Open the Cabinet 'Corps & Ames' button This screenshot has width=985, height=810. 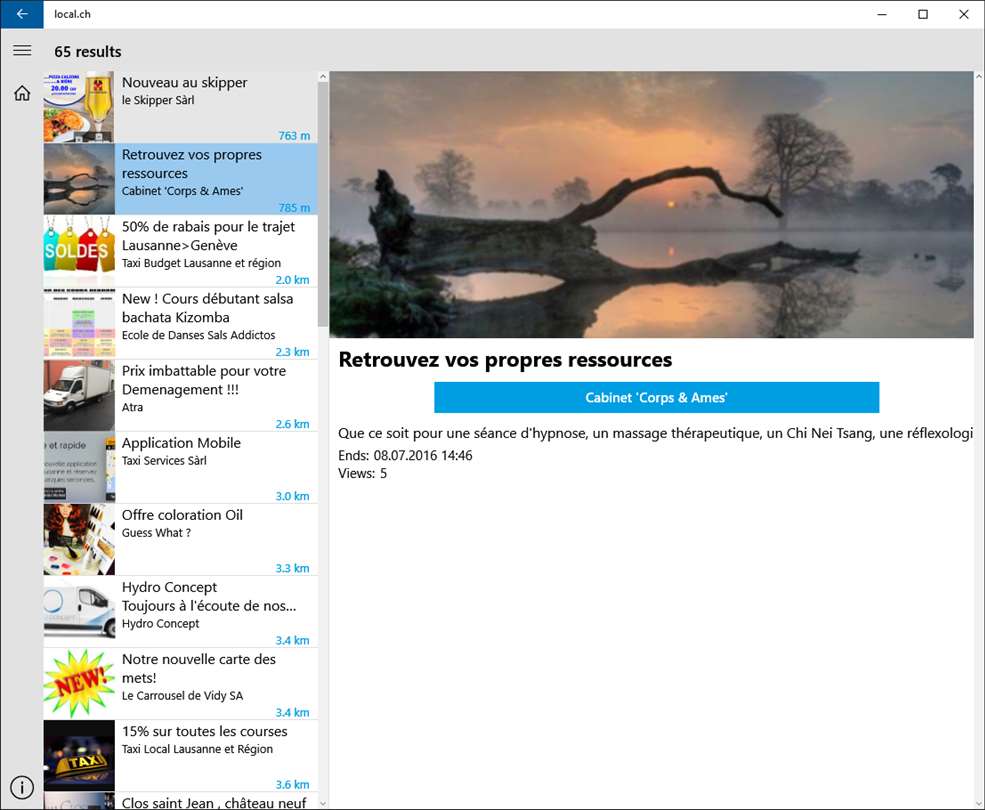[x=656, y=397]
